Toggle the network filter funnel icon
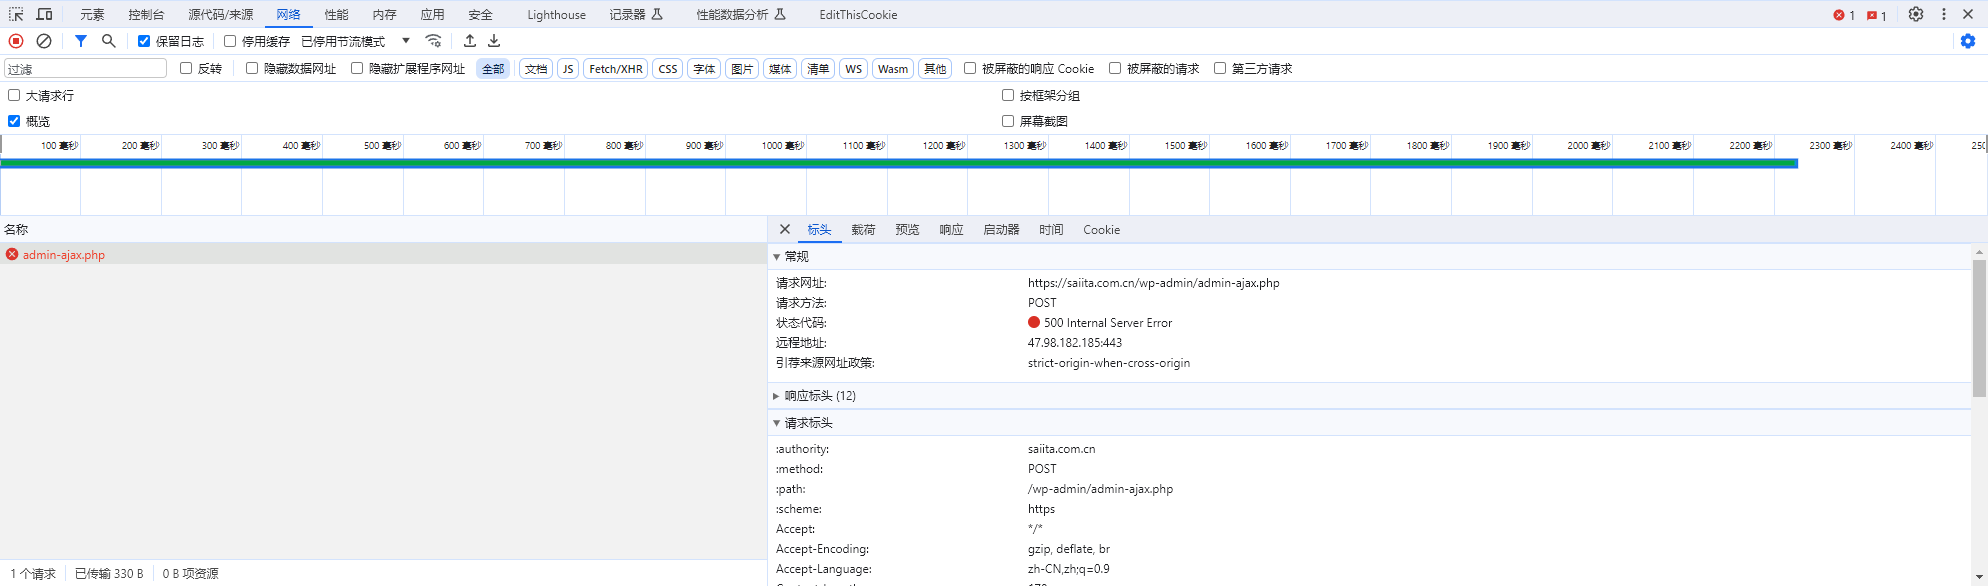 pyautogui.click(x=81, y=41)
